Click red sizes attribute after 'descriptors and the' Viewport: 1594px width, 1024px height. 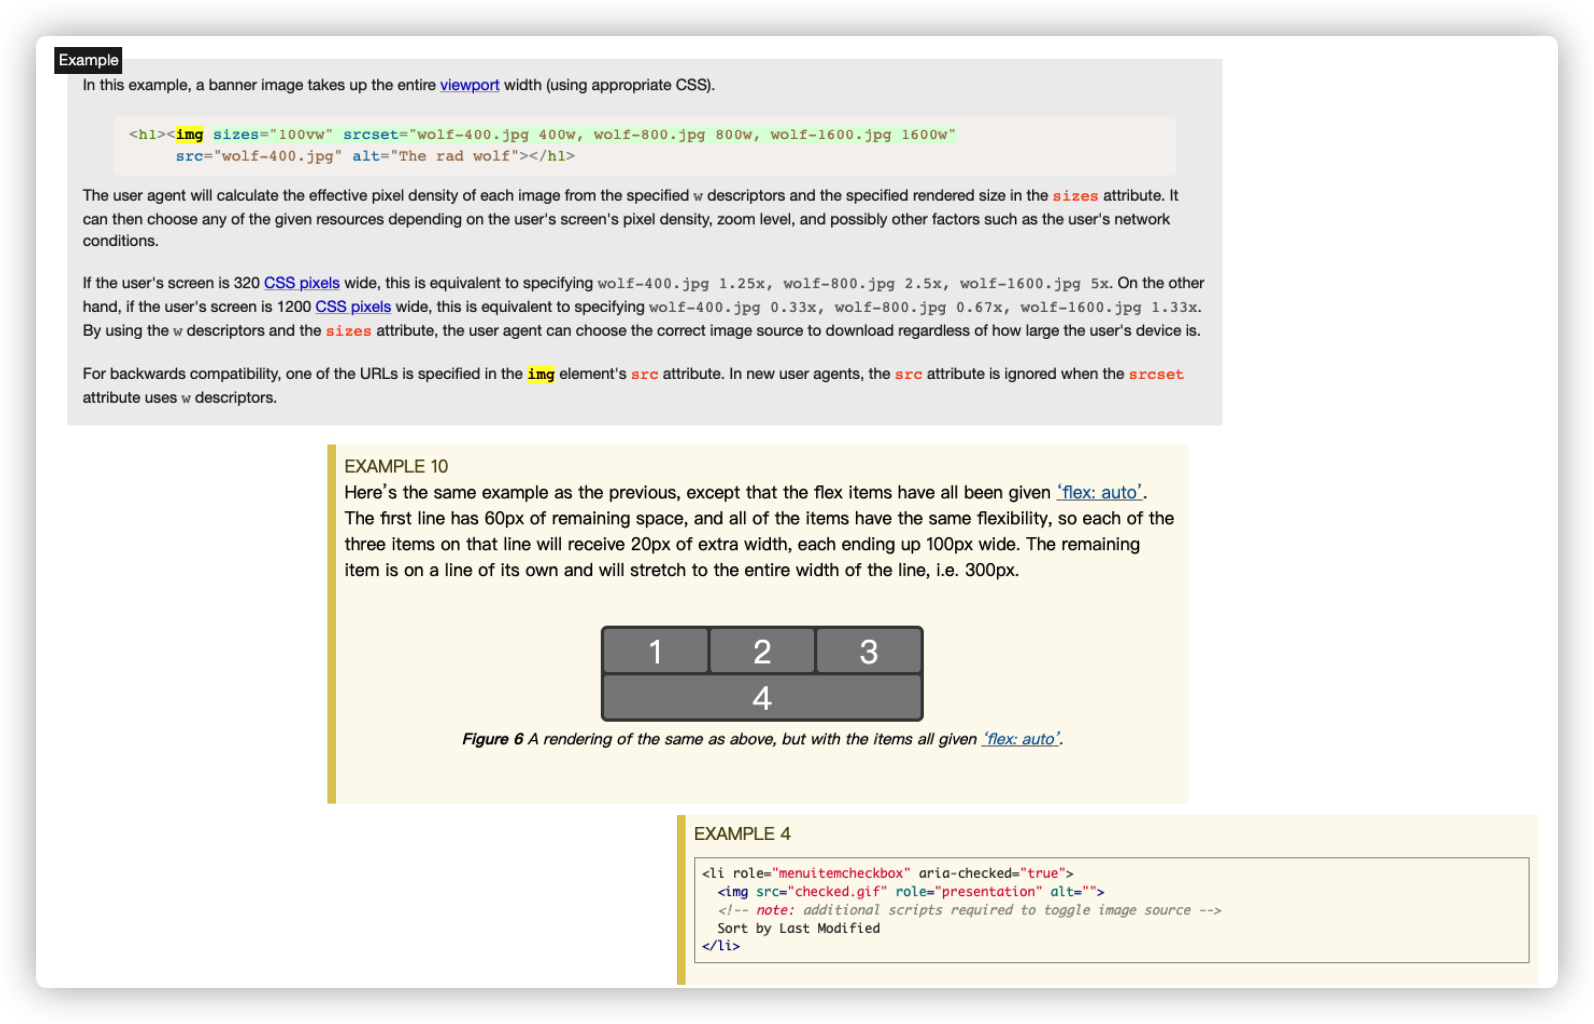pos(348,331)
